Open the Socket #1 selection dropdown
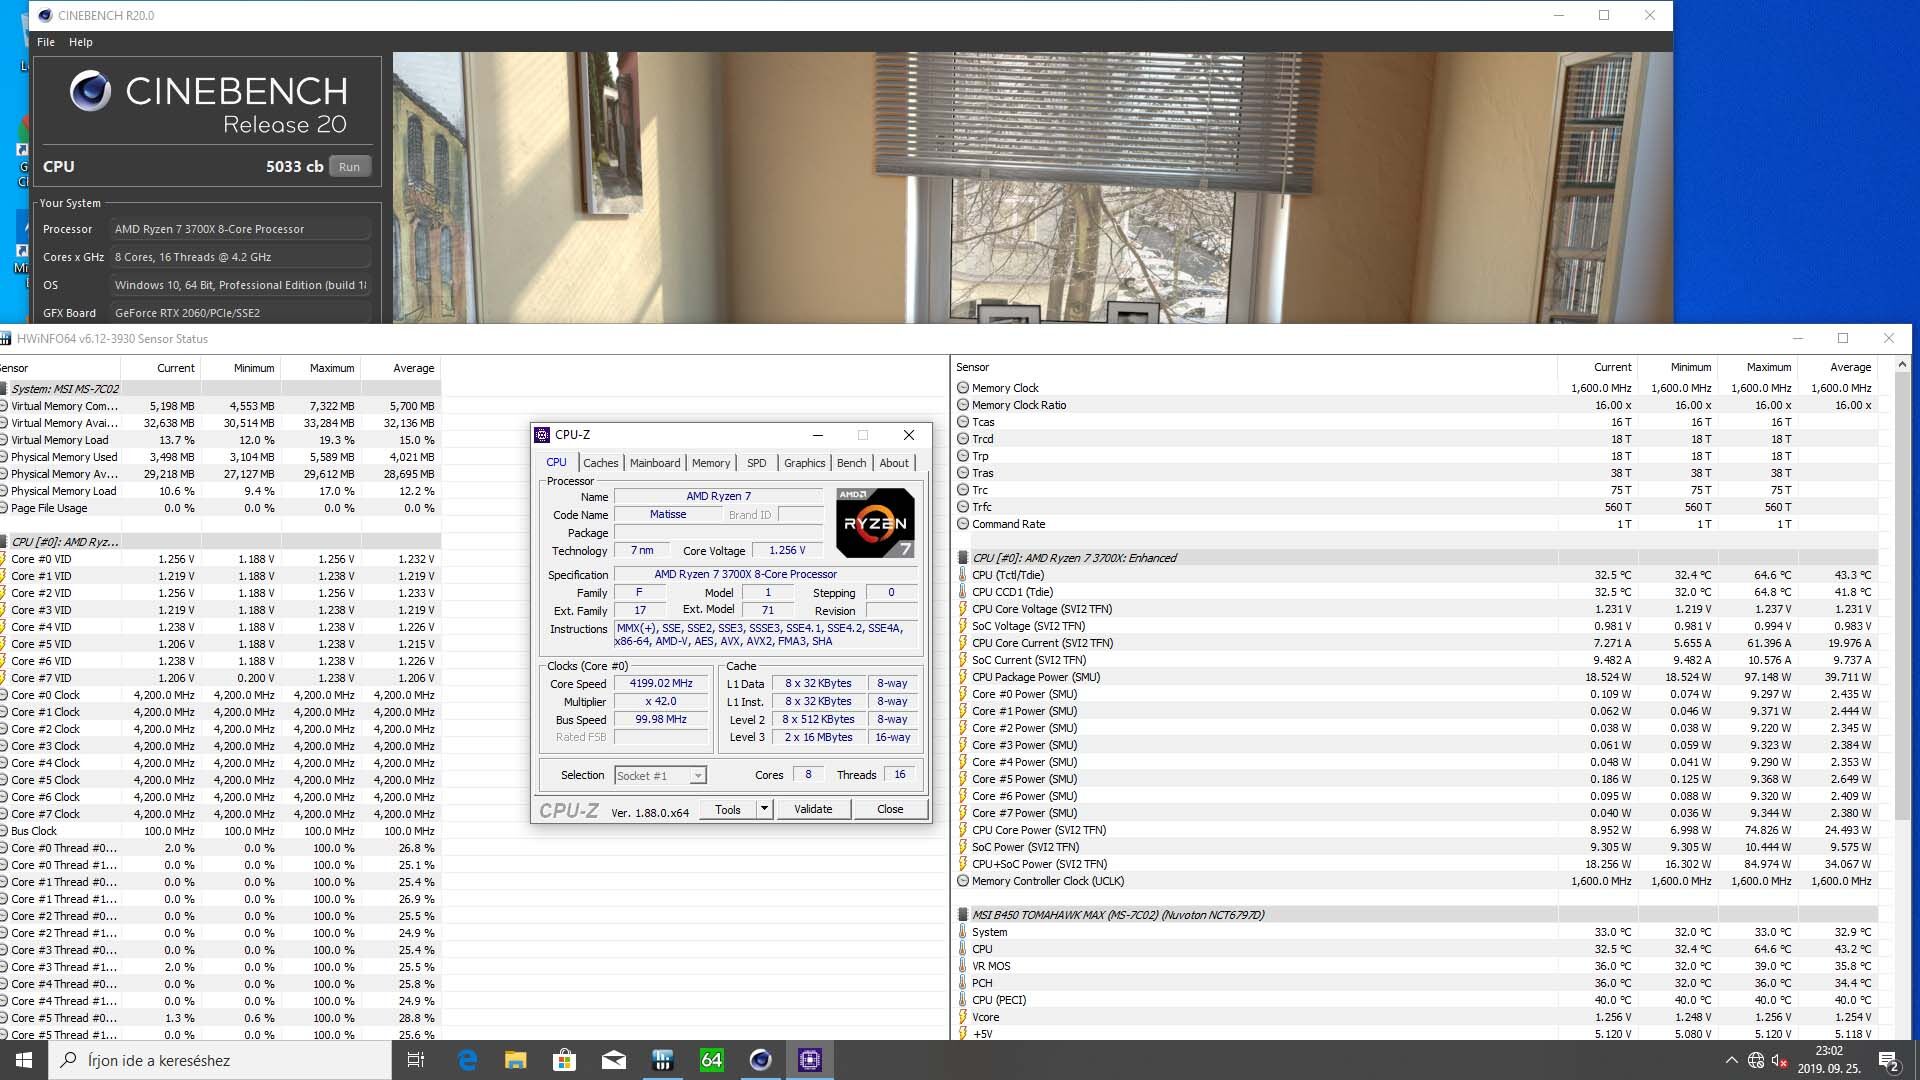The image size is (1920, 1080). 660,776
